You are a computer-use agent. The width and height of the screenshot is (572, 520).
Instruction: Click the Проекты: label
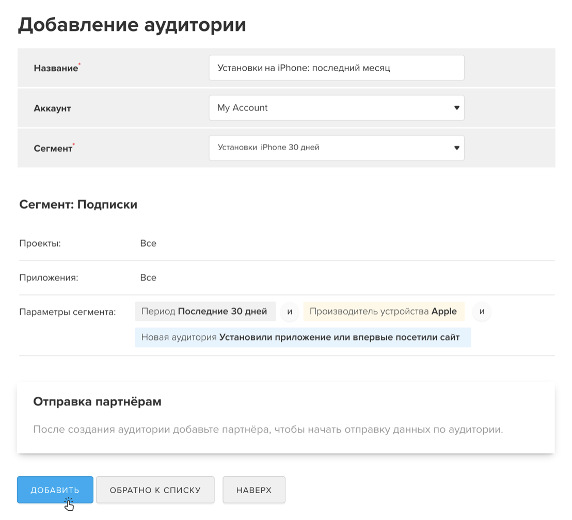point(40,243)
